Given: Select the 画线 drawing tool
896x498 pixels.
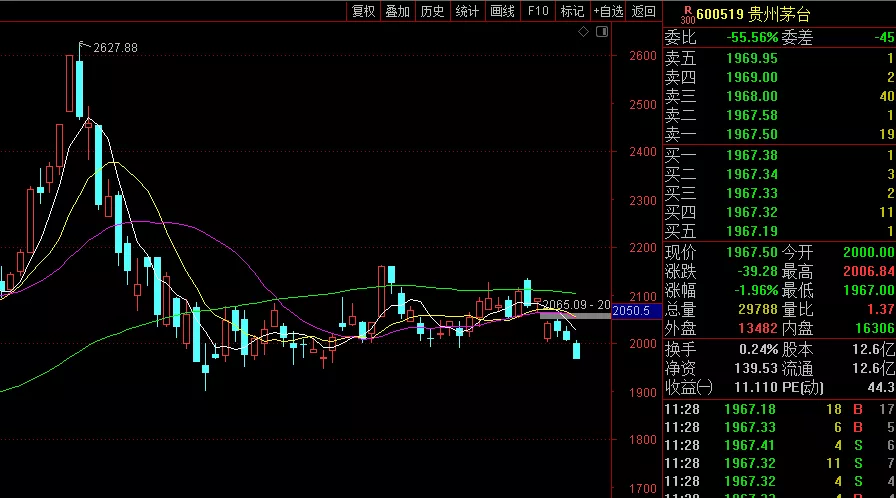Looking at the screenshot, I should click(x=502, y=11).
